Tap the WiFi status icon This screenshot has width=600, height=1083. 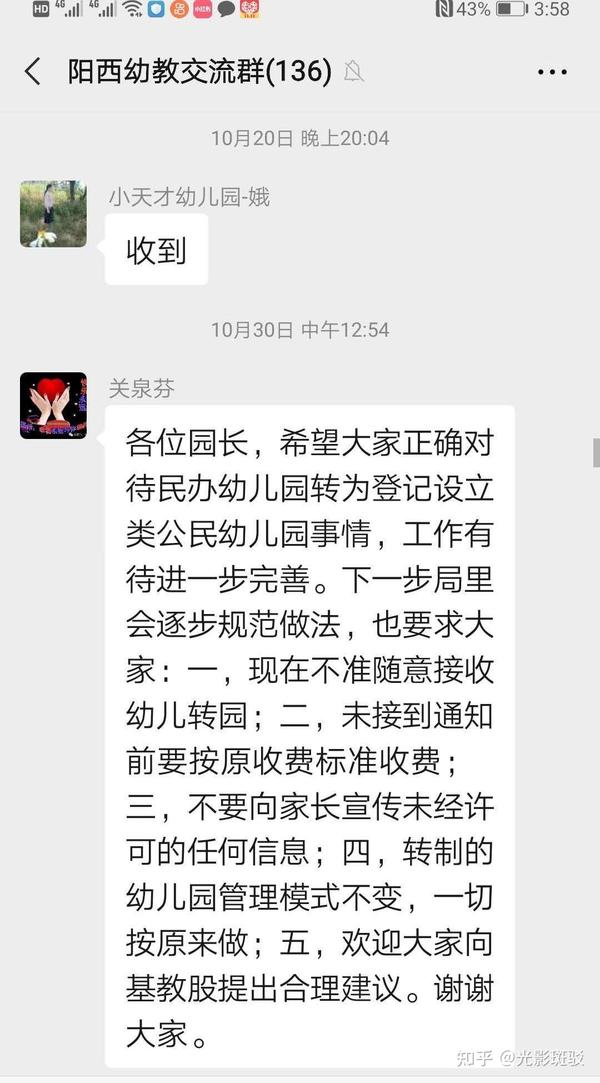pyautogui.click(x=132, y=9)
